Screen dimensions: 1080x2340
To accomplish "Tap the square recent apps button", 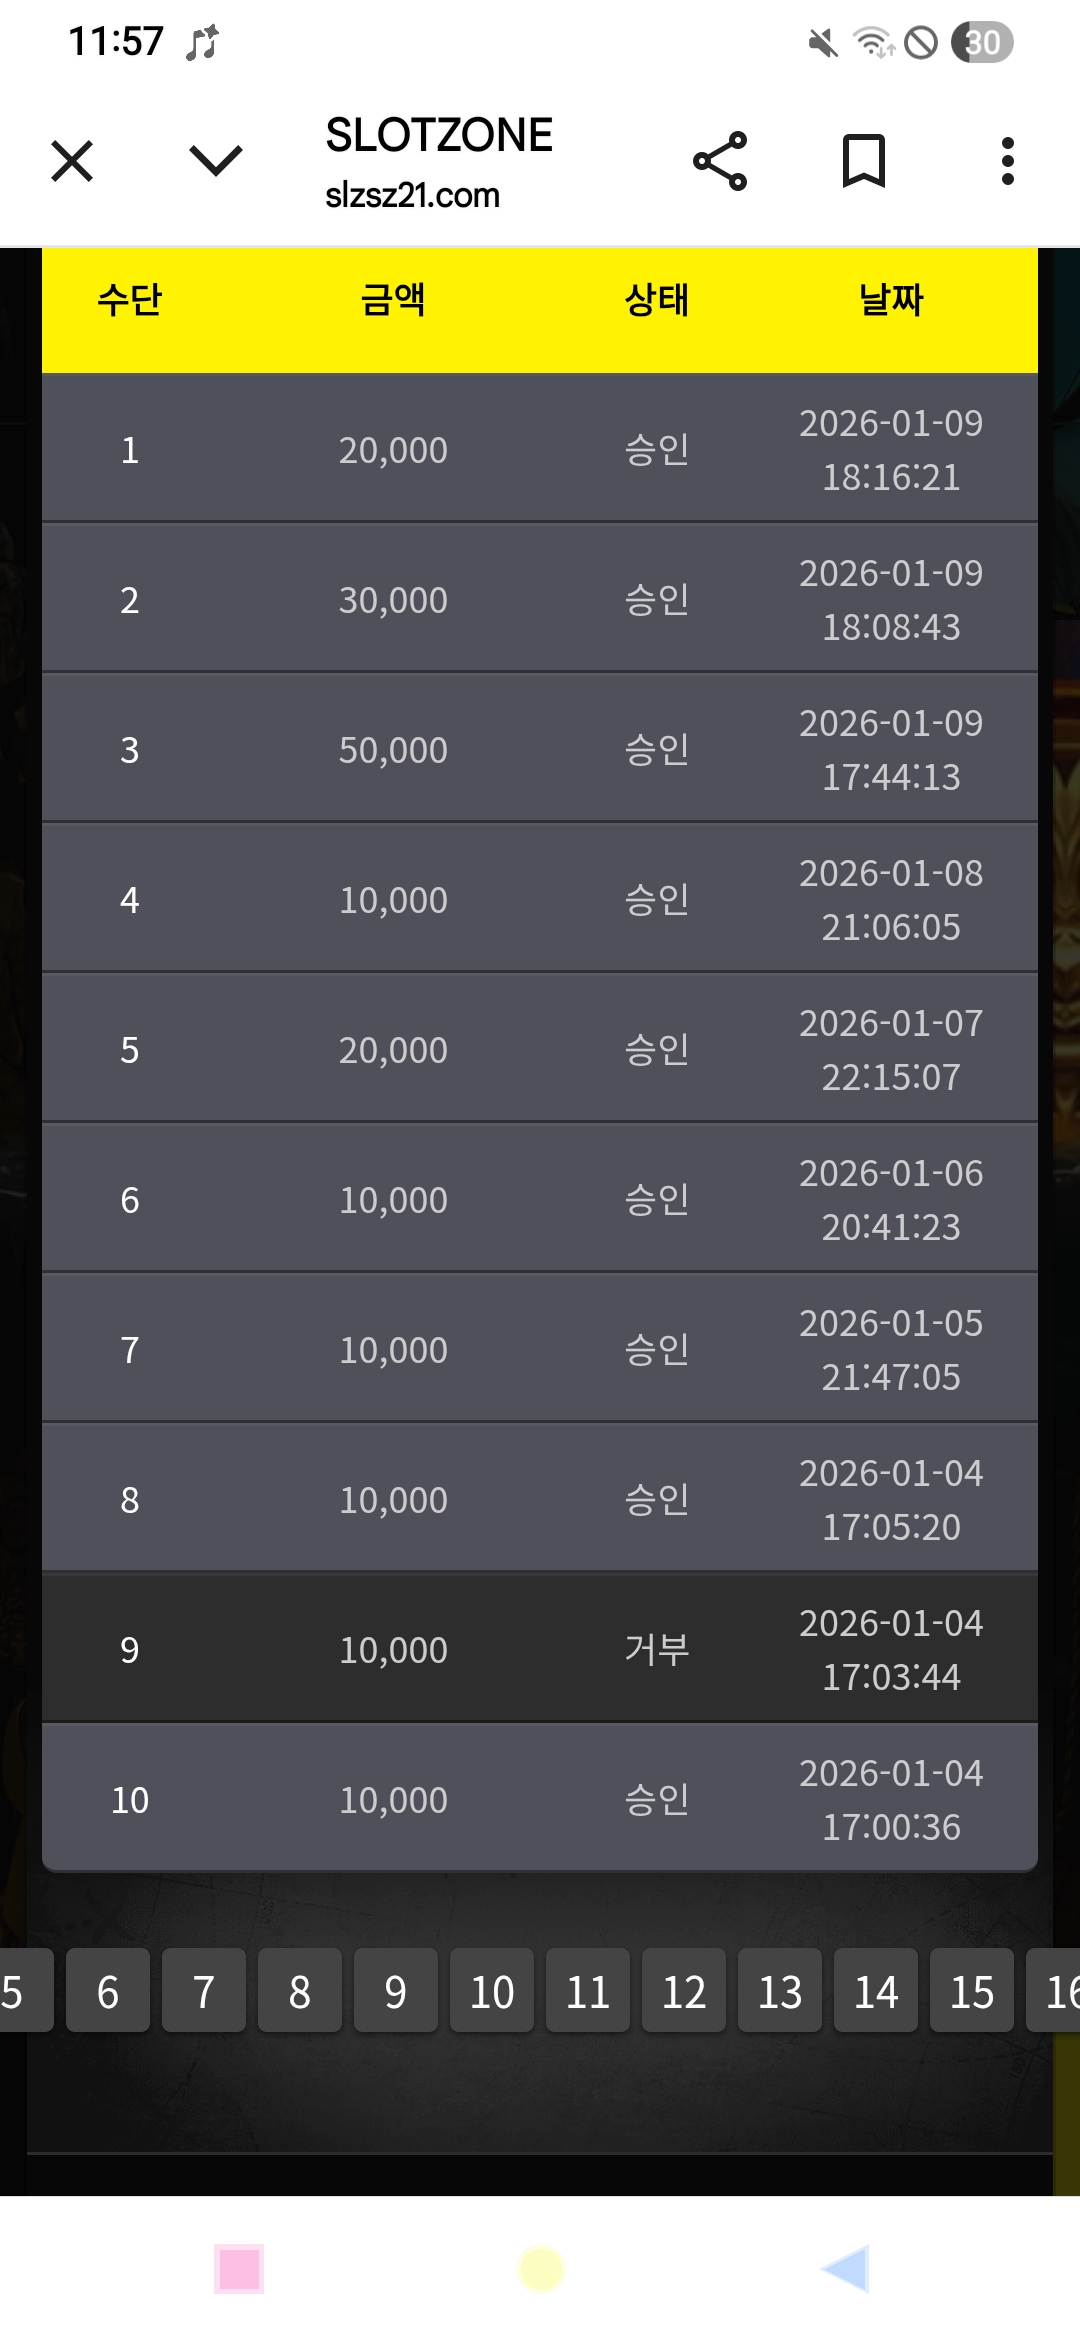I will pos(239,2269).
